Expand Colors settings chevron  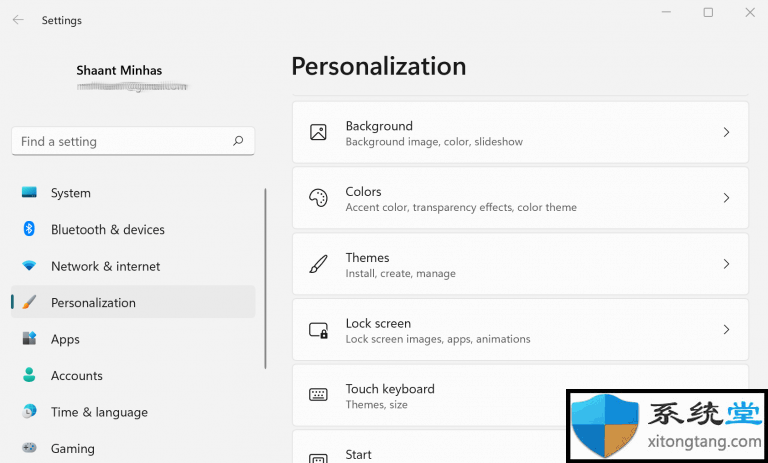[x=726, y=198]
